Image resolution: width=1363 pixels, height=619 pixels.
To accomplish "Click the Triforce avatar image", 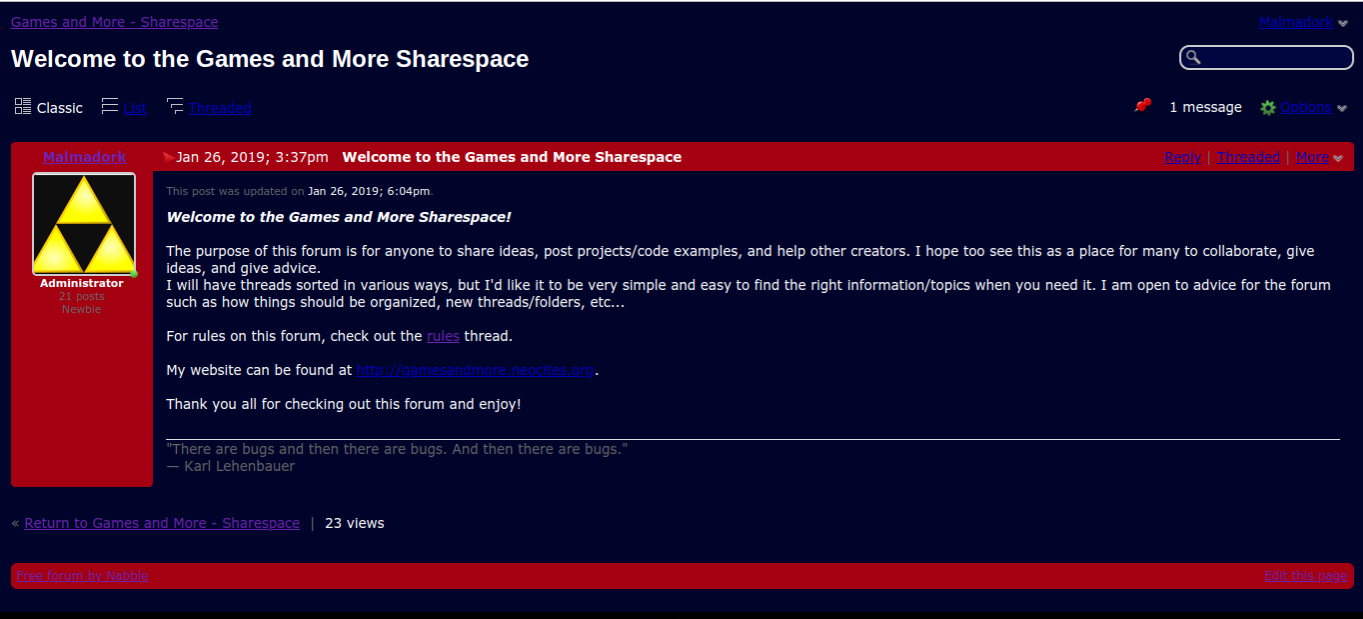I will (x=84, y=224).
